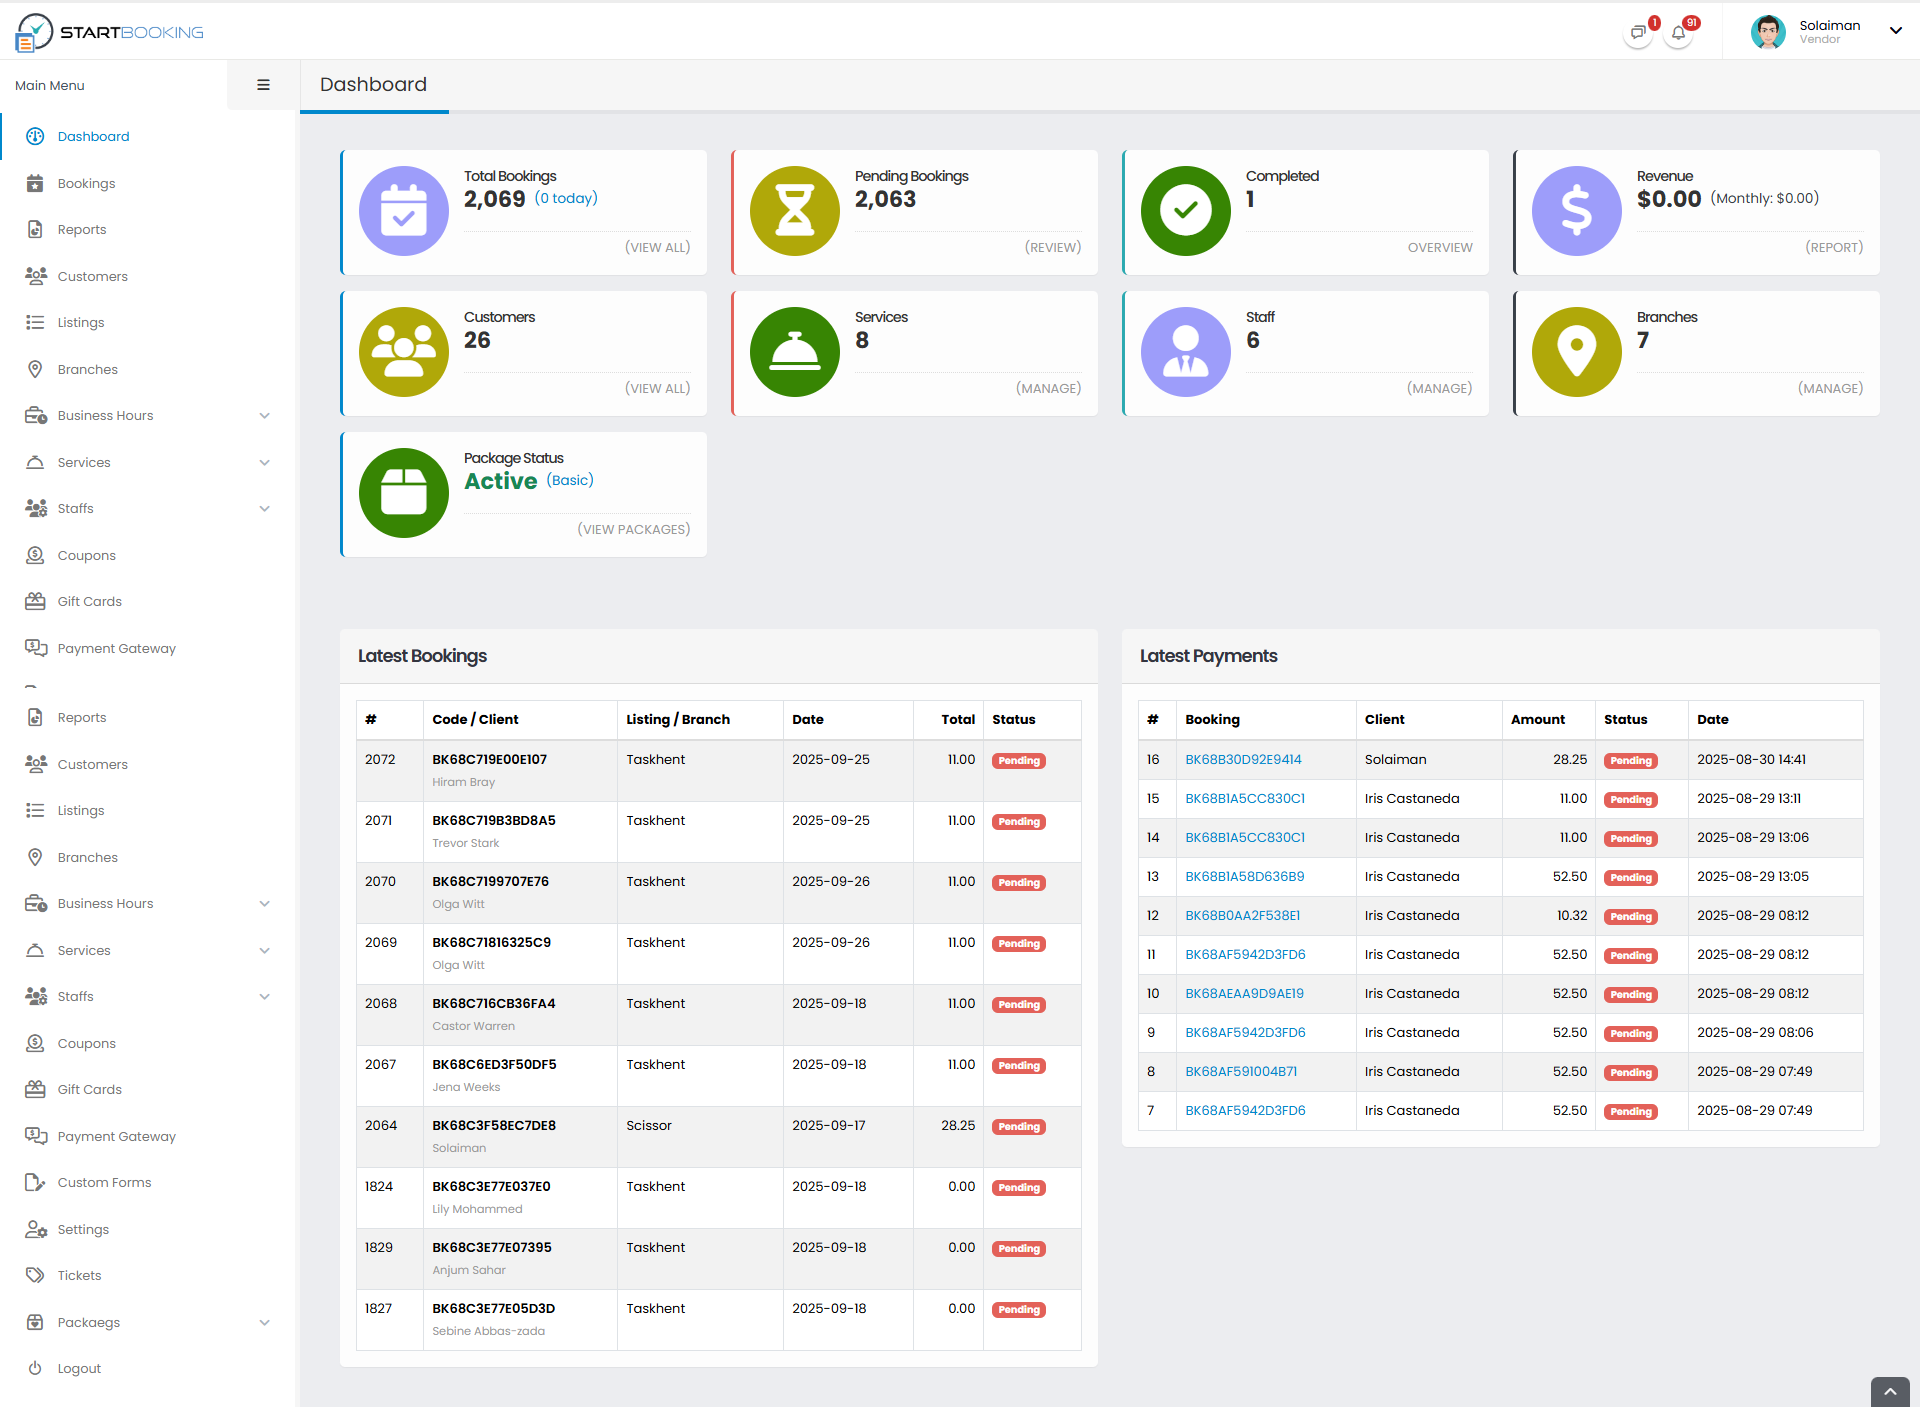This screenshot has height=1407, width=1920.
Task: Open Gift Cards in sidebar menu
Action: tap(89, 602)
